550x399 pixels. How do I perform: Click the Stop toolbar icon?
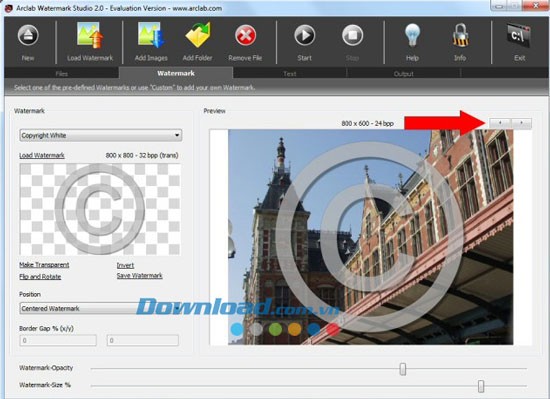[x=352, y=35]
